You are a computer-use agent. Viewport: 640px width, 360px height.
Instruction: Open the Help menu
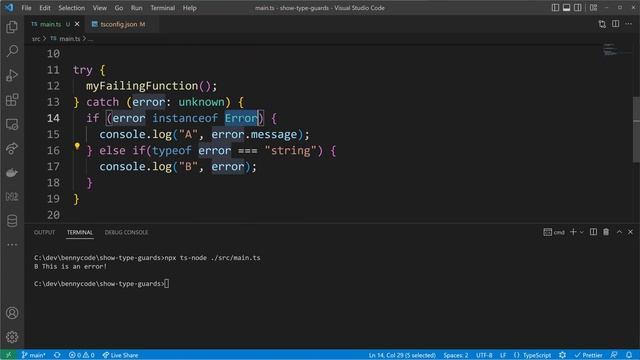[189, 8]
